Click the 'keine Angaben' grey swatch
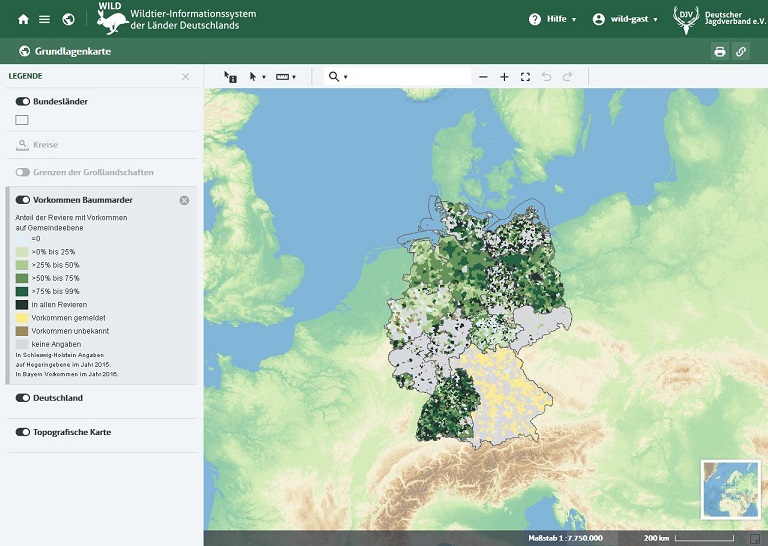The image size is (768, 546). click(22, 344)
